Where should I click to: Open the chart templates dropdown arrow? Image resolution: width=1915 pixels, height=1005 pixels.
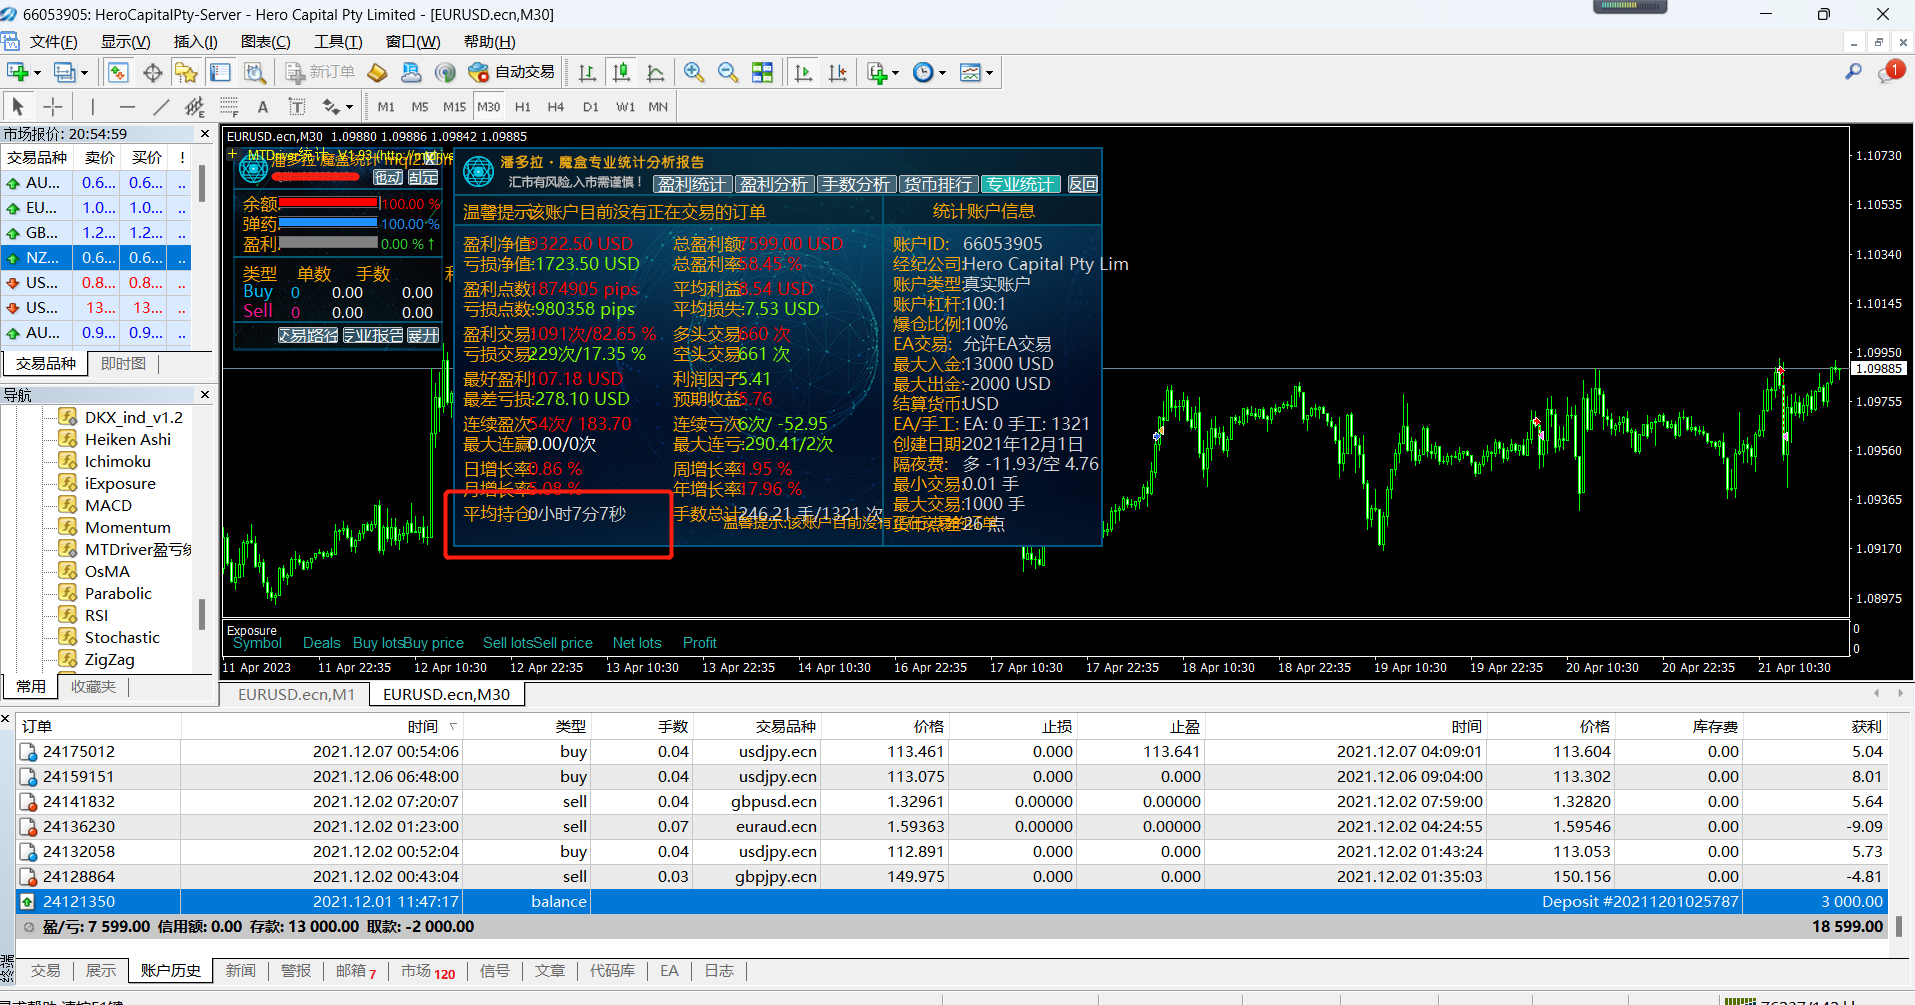(x=989, y=72)
